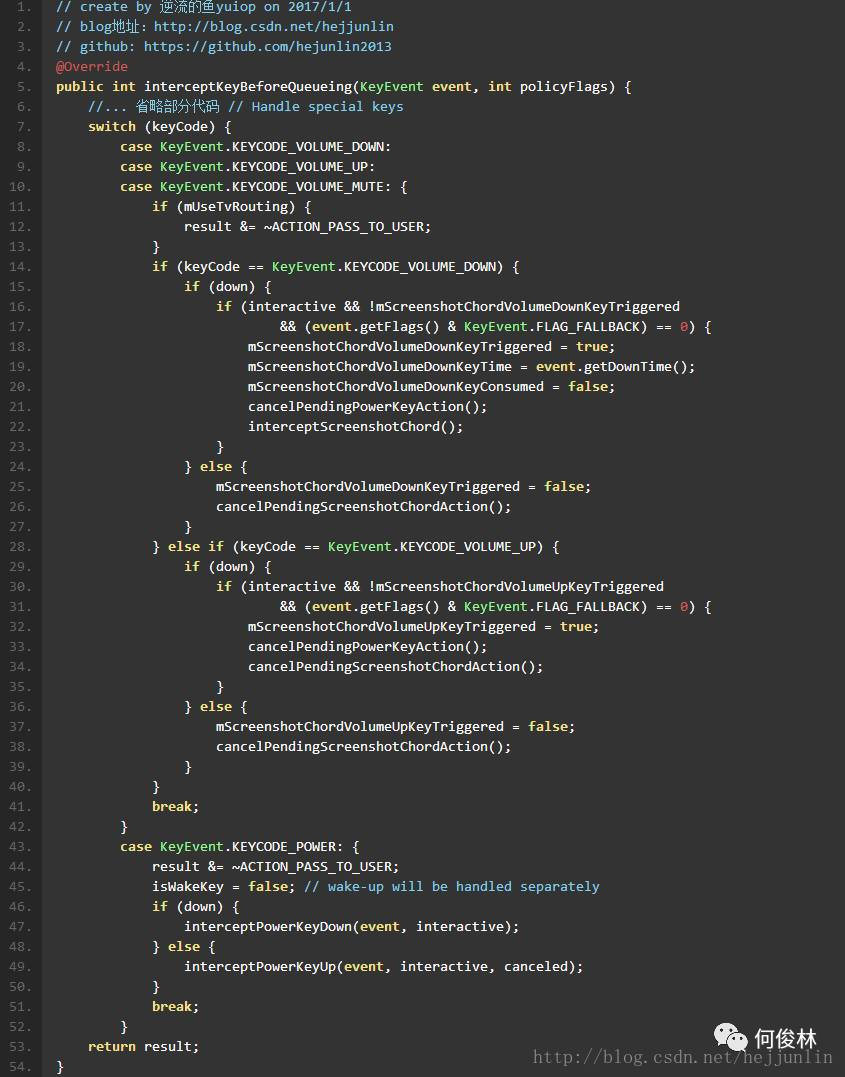
Task: Click the 'int policyFlags' parameter
Action: point(548,87)
